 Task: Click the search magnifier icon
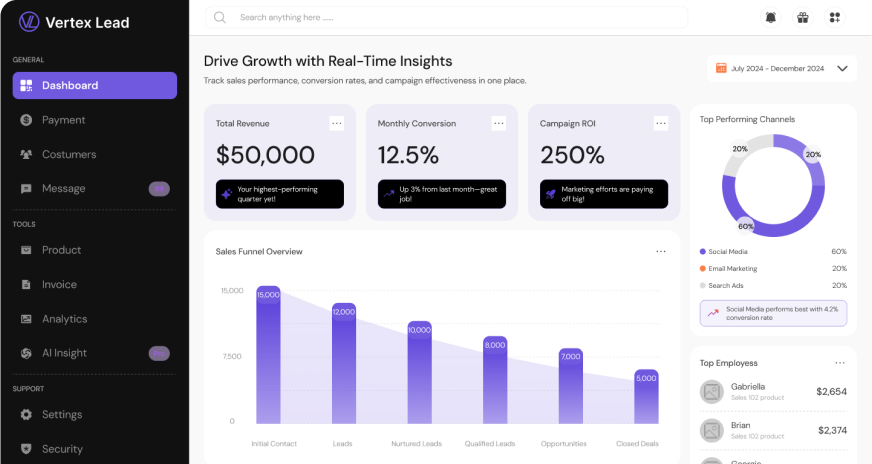(x=220, y=17)
